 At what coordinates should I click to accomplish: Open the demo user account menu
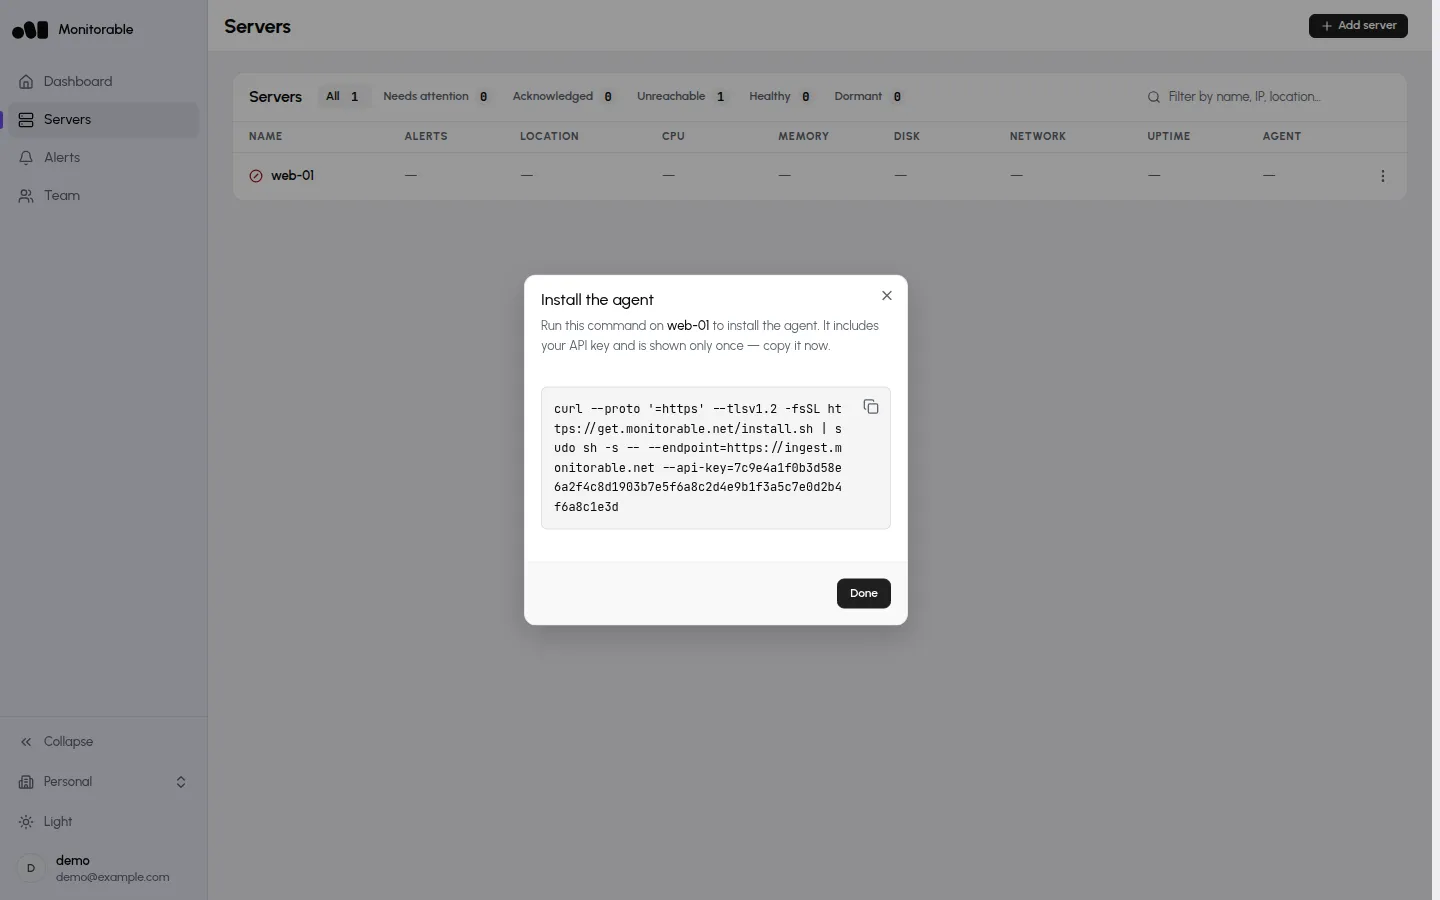click(104, 868)
